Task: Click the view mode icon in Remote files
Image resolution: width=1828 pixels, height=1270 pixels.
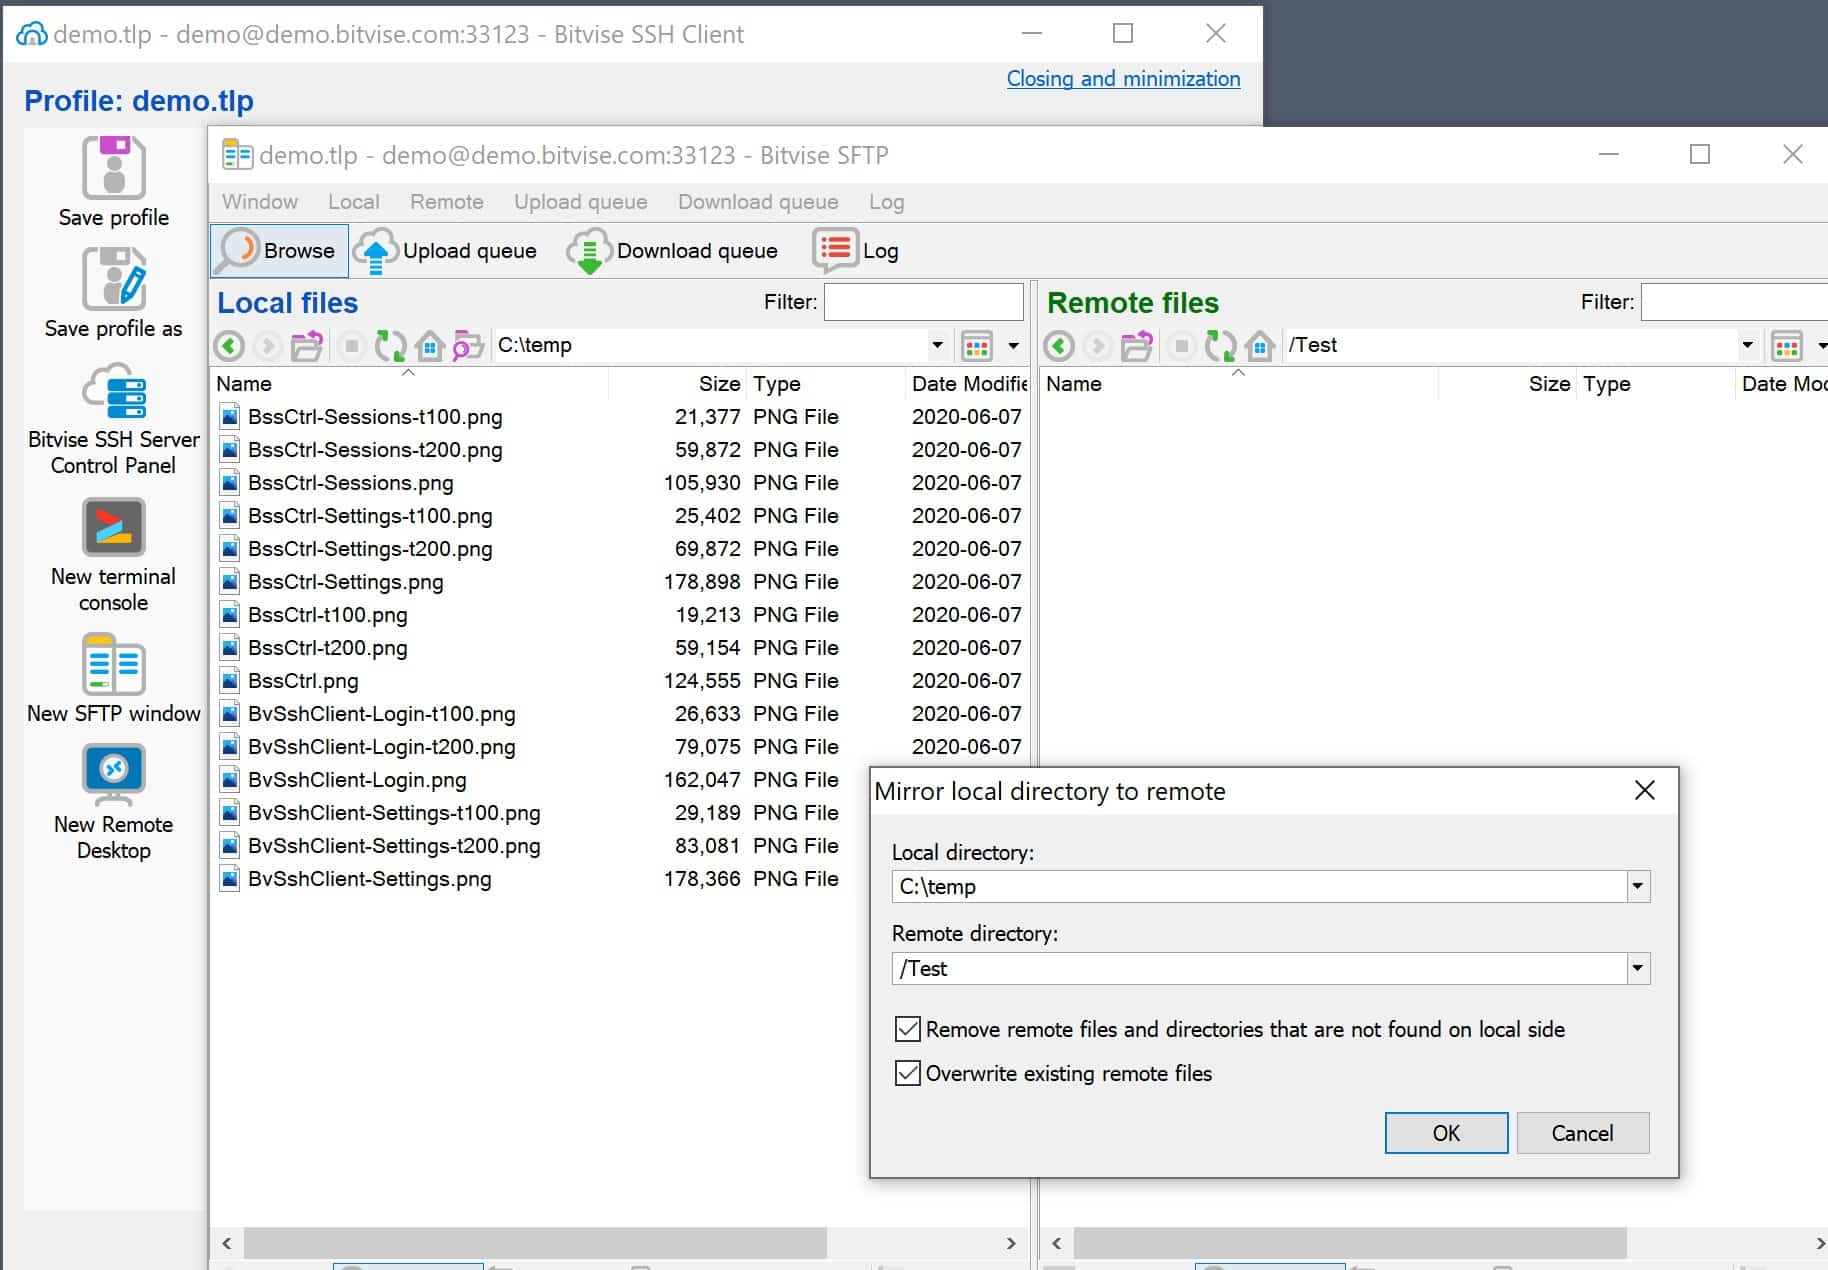Action: pos(1786,346)
